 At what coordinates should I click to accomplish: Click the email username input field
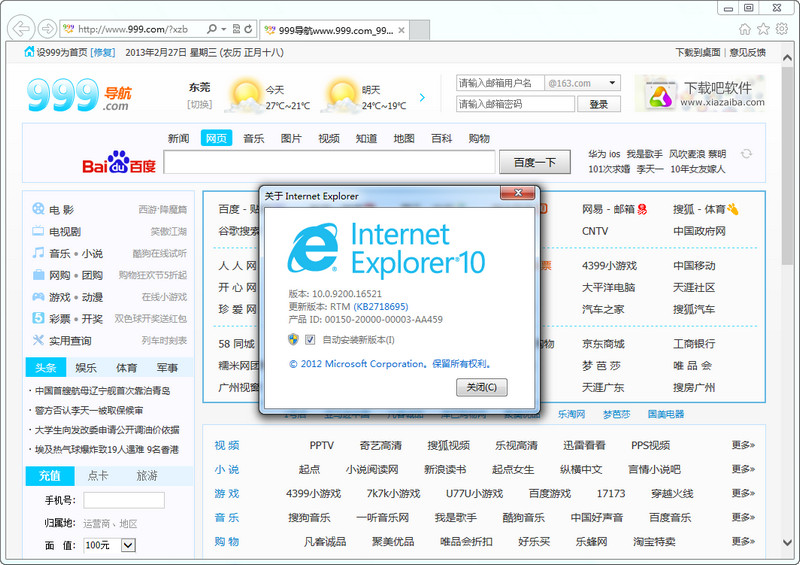coord(500,83)
